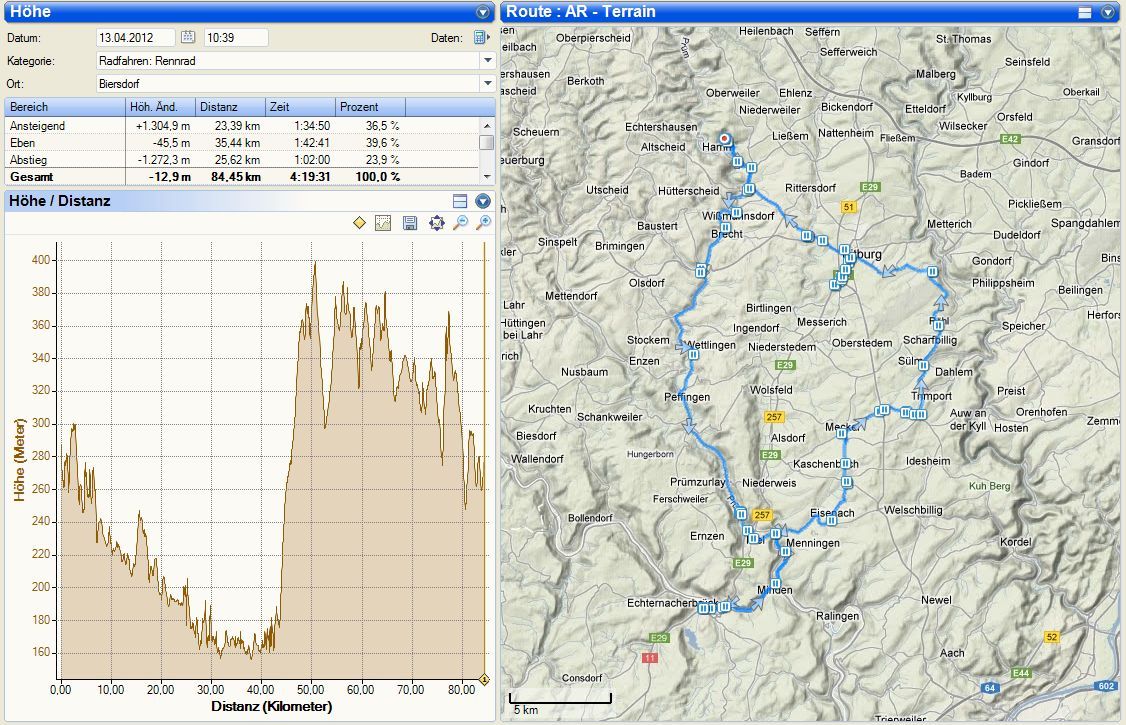Click the time field showing 10:39

pyautogui.click(x=236, y=37)
